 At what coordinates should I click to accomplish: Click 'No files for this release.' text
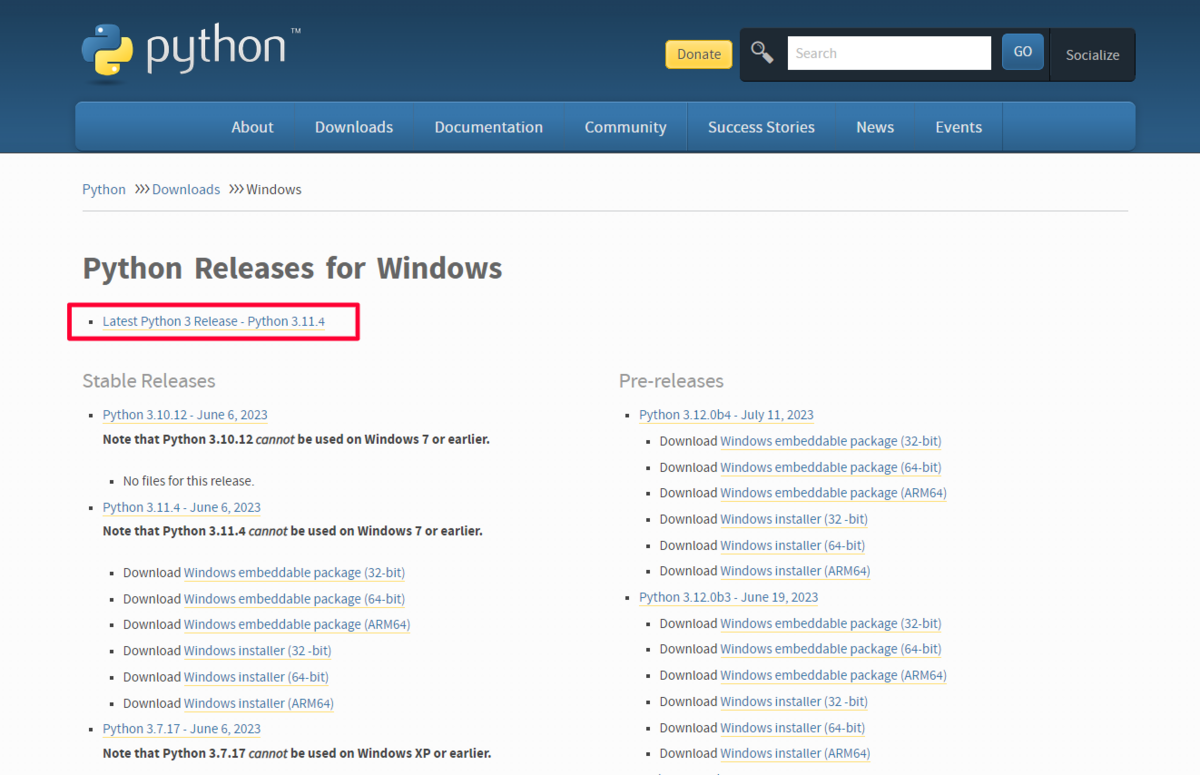pyautogui.click(x=188, y=481)
